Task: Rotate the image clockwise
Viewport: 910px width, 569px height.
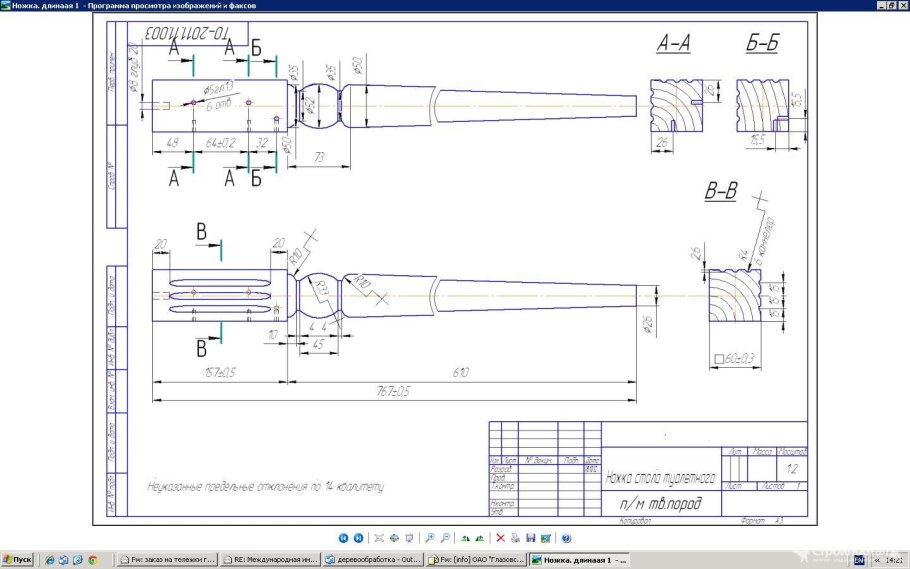Action: point(466,537)
